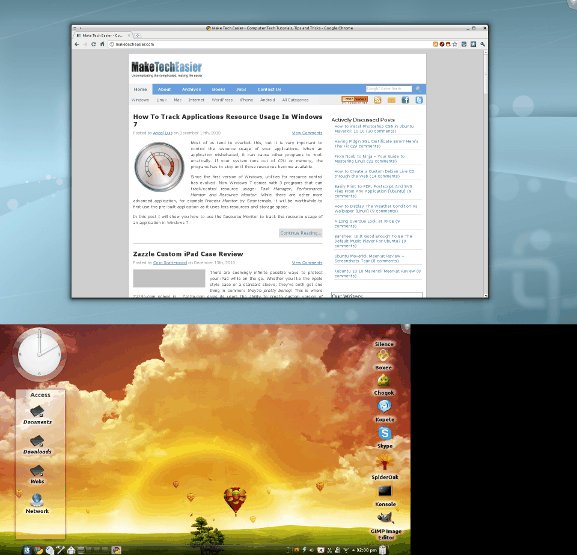View Comments on the Zazzle review
Screen dimensions: 577x555
point(307,262)
